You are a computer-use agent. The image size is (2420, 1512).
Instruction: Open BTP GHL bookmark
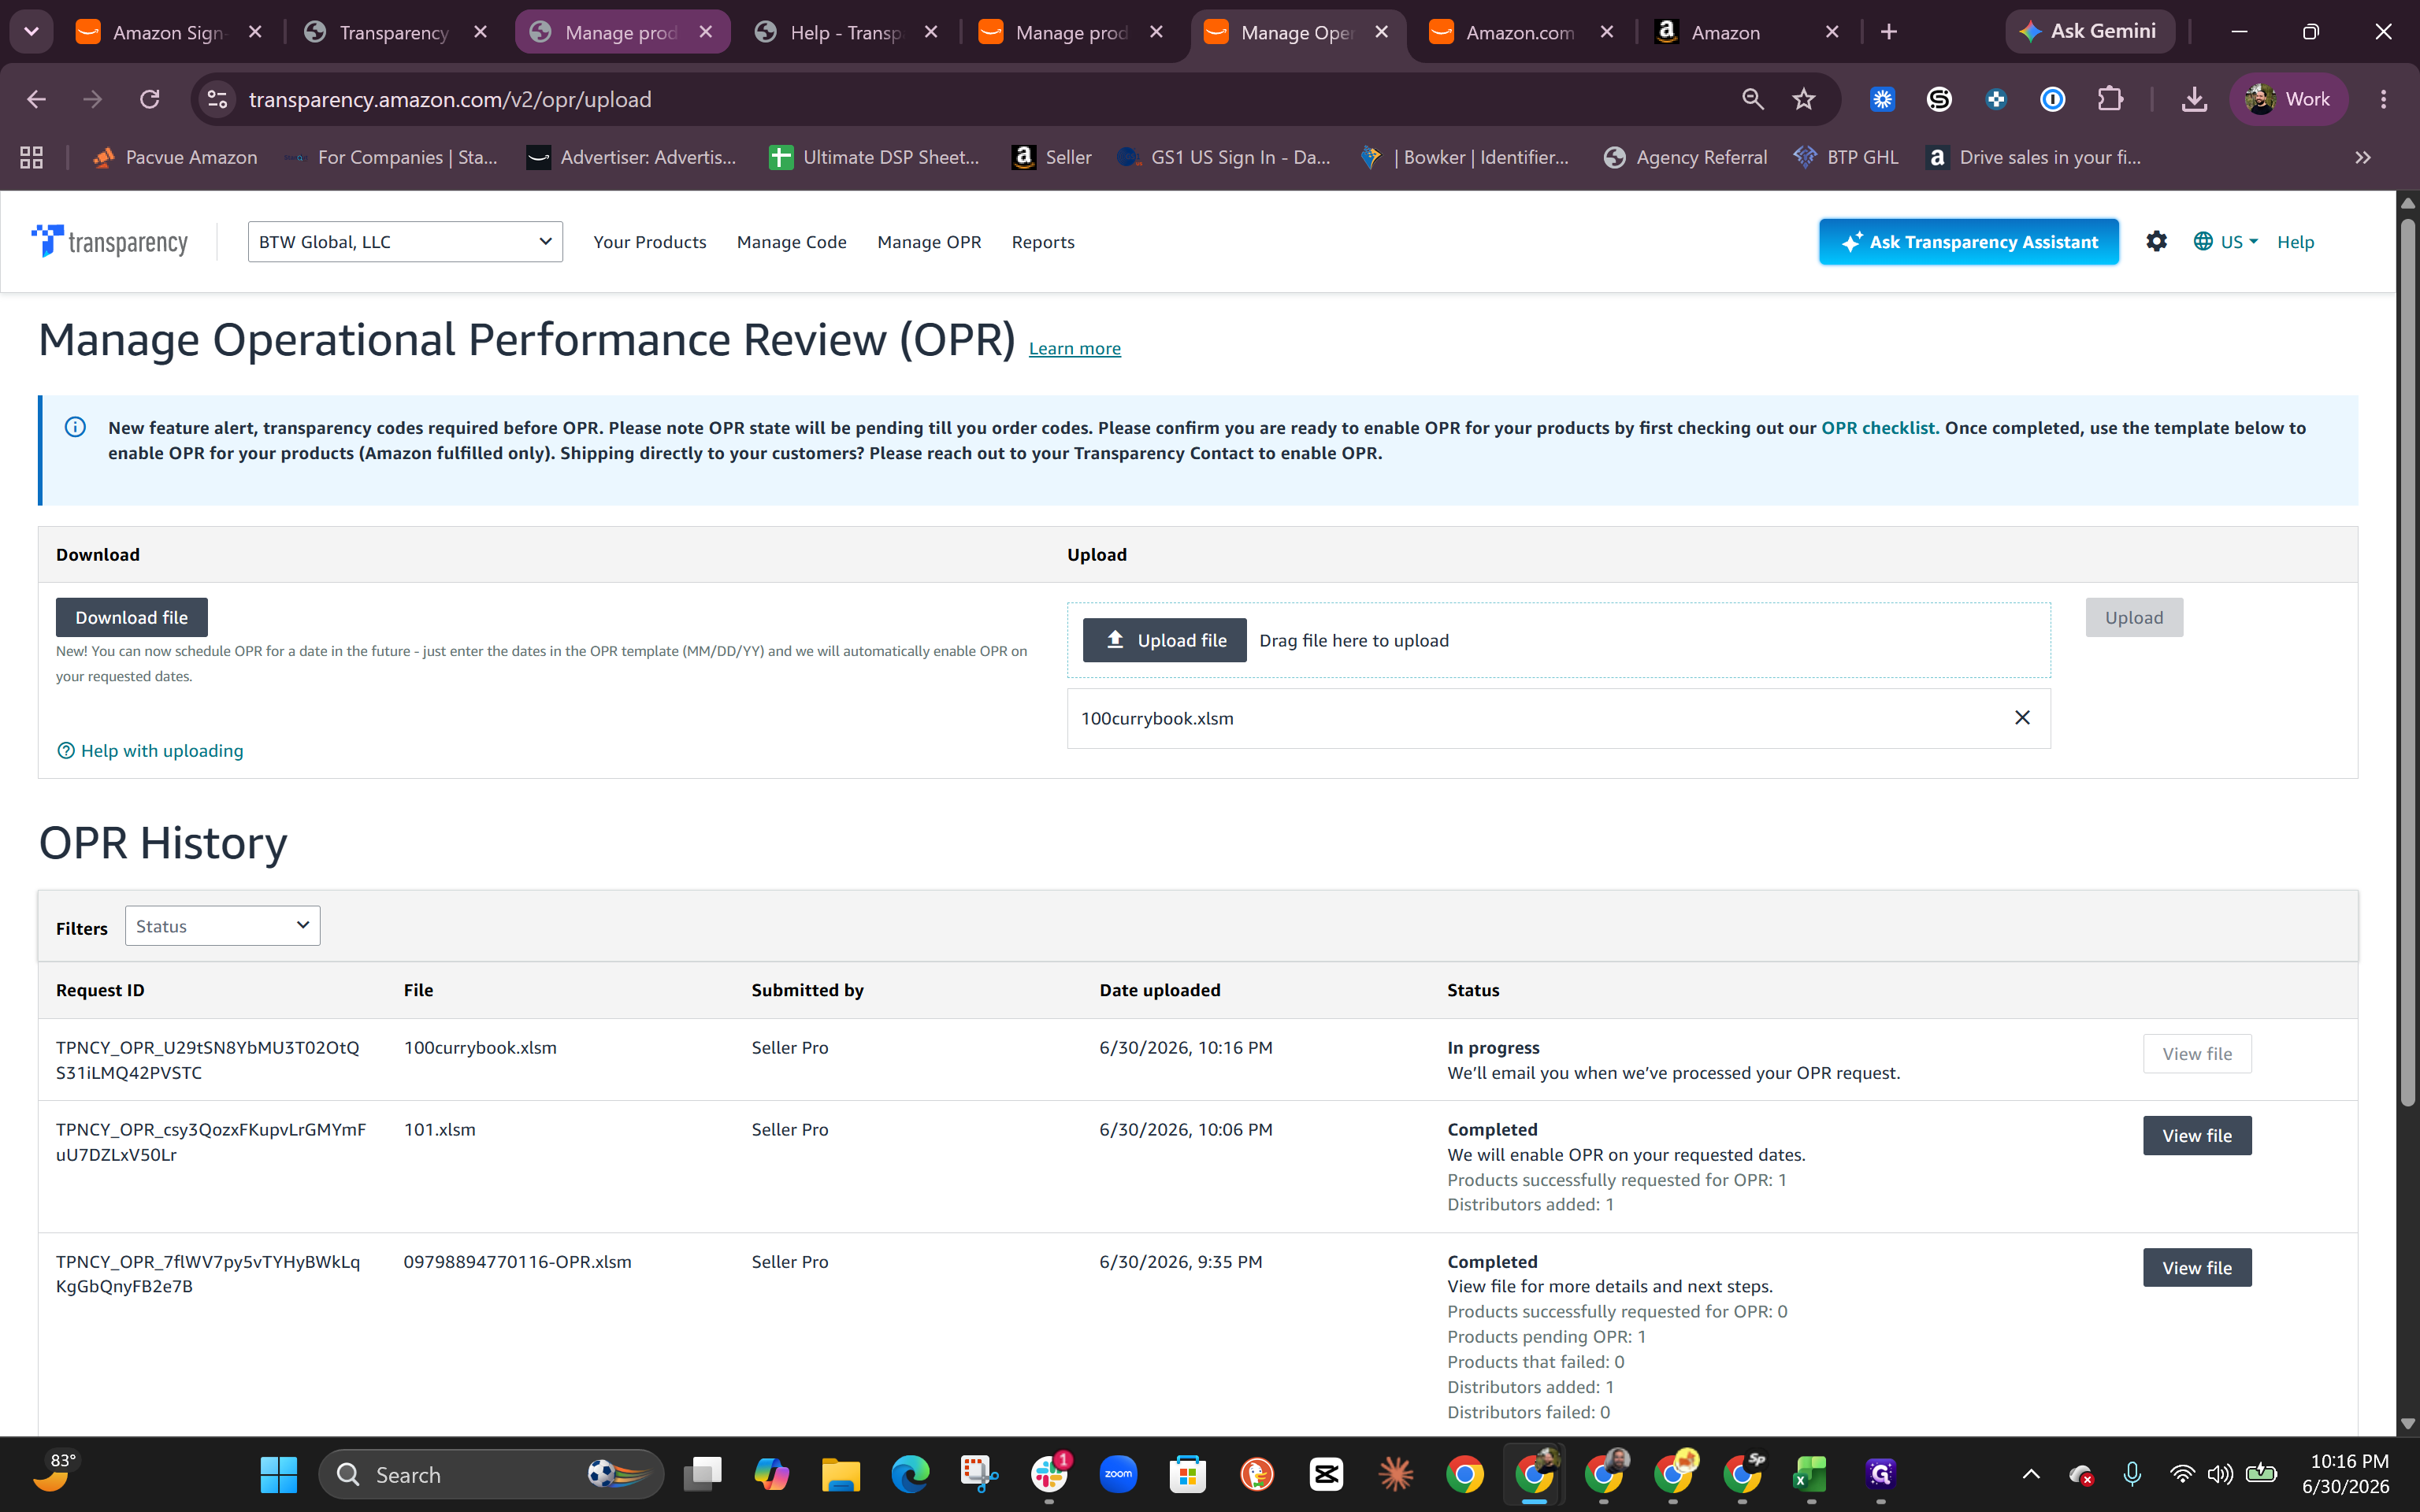[x=1846, y=157]
